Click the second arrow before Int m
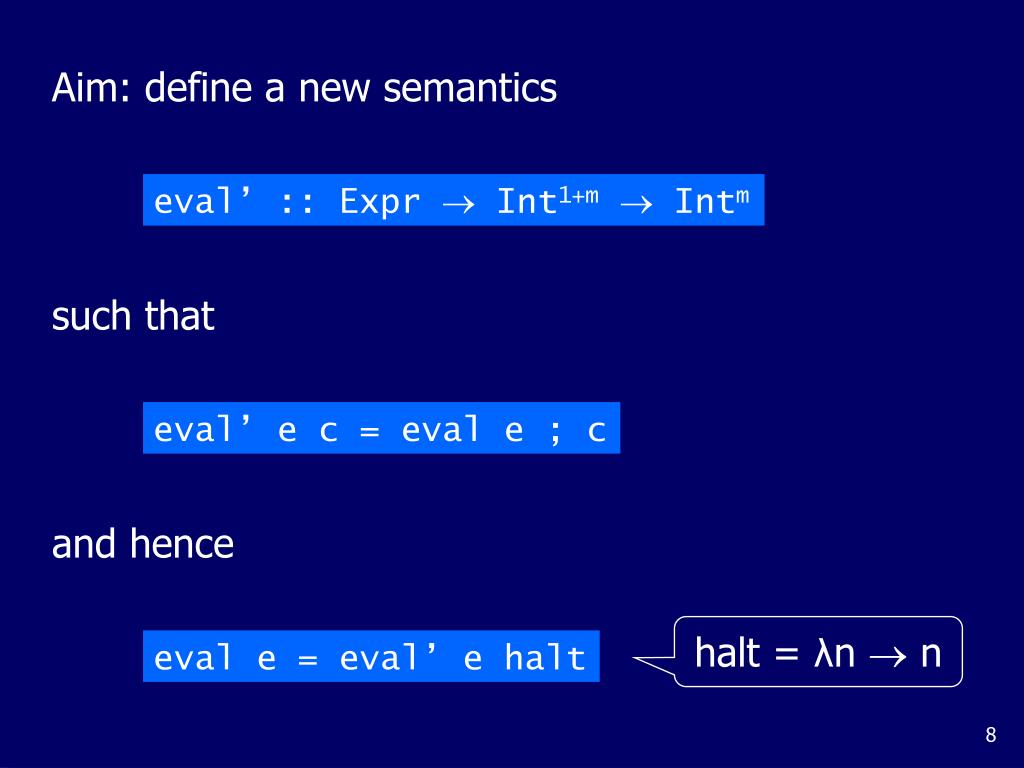Image resolution: width=1024 pixels, height=768 pixels. point(636,204)
